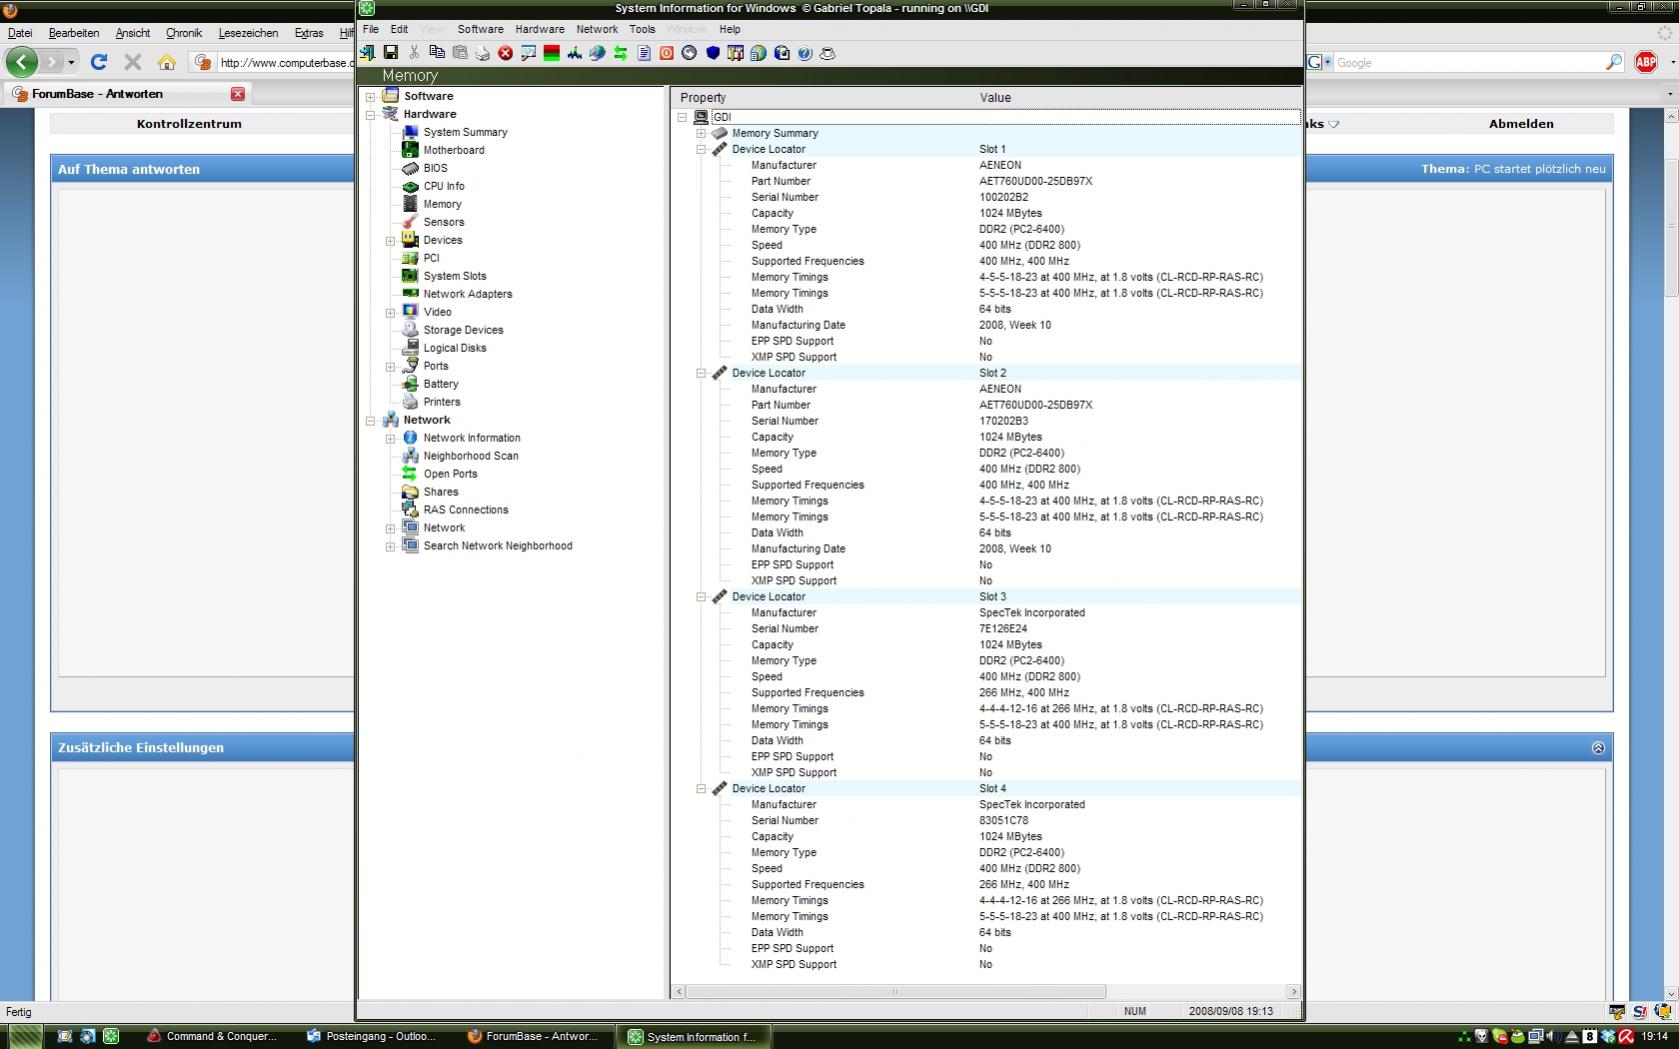Select Logical Disks tree item
1679x1049 pixels.
pyautogui.click(x=454, y=348)
